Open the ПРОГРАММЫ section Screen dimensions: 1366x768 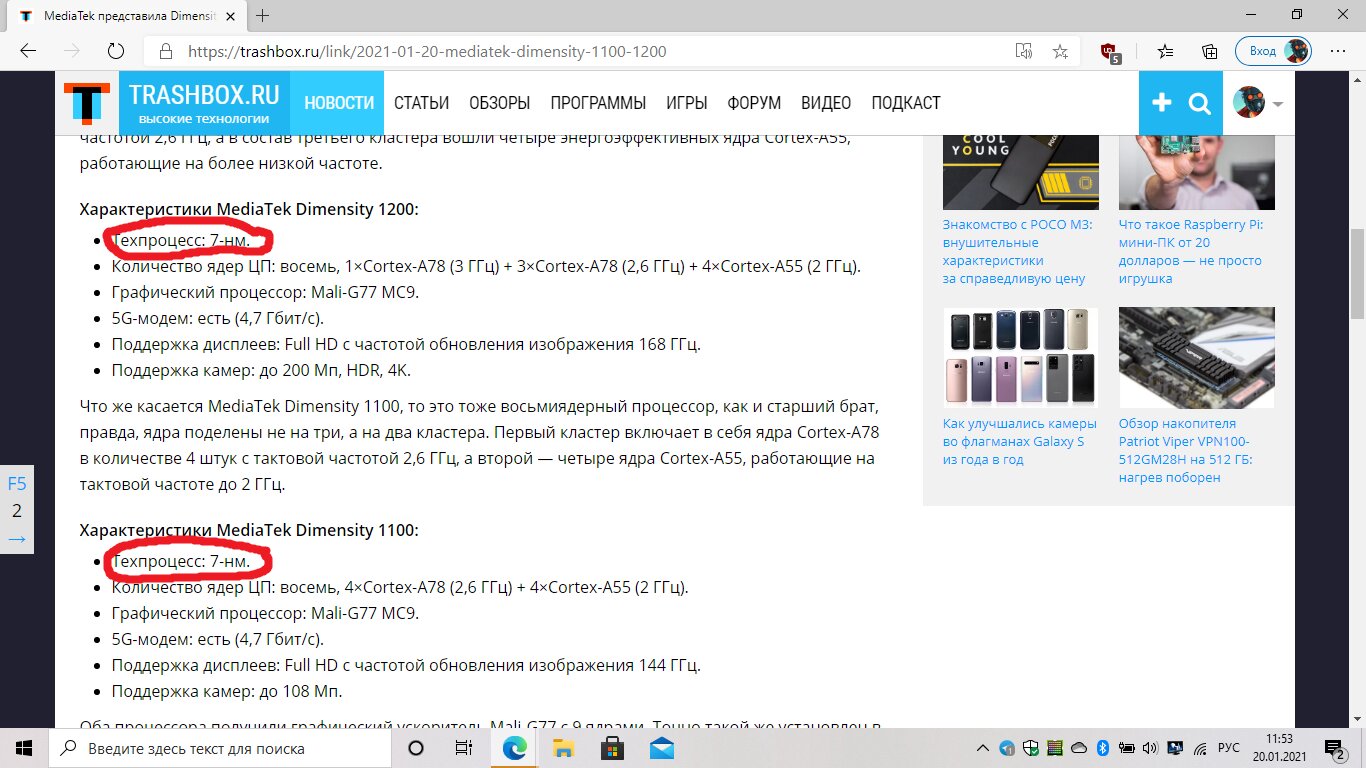point(598,103)
